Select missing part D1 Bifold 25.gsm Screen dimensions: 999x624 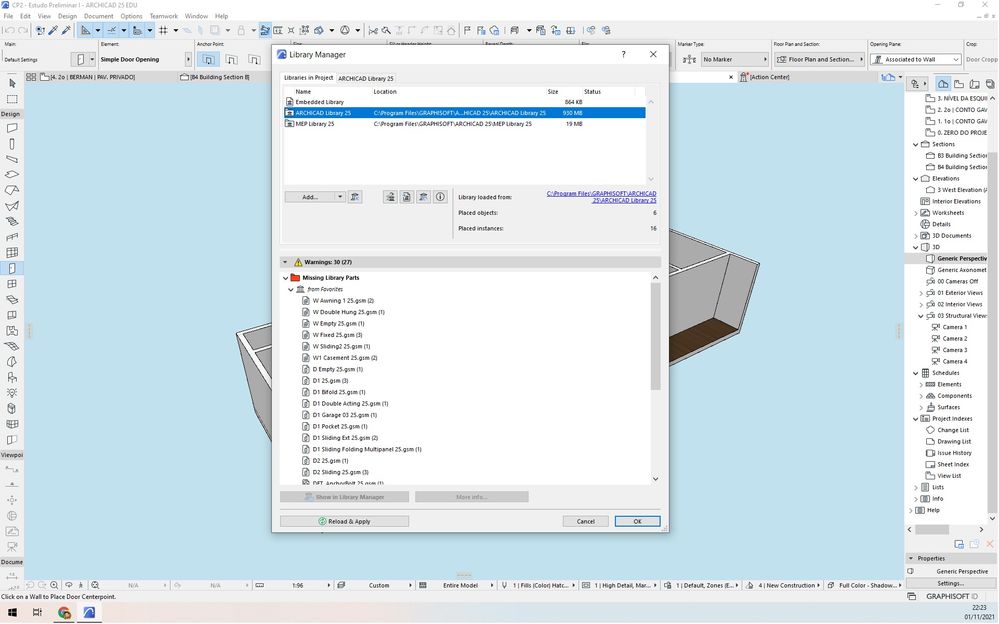click(x=338, y=392)
